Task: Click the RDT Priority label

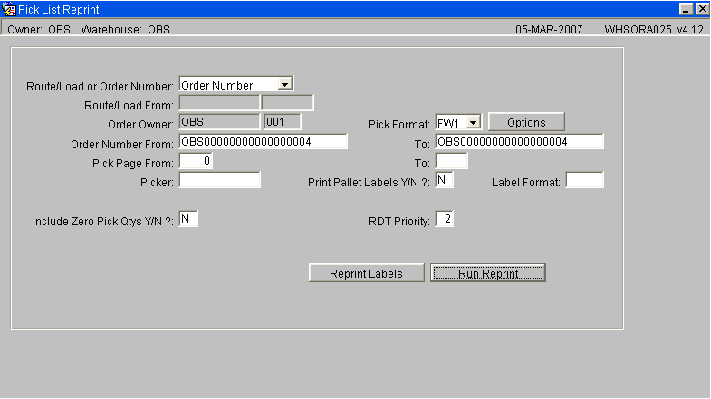Action: tap(399, 221)
